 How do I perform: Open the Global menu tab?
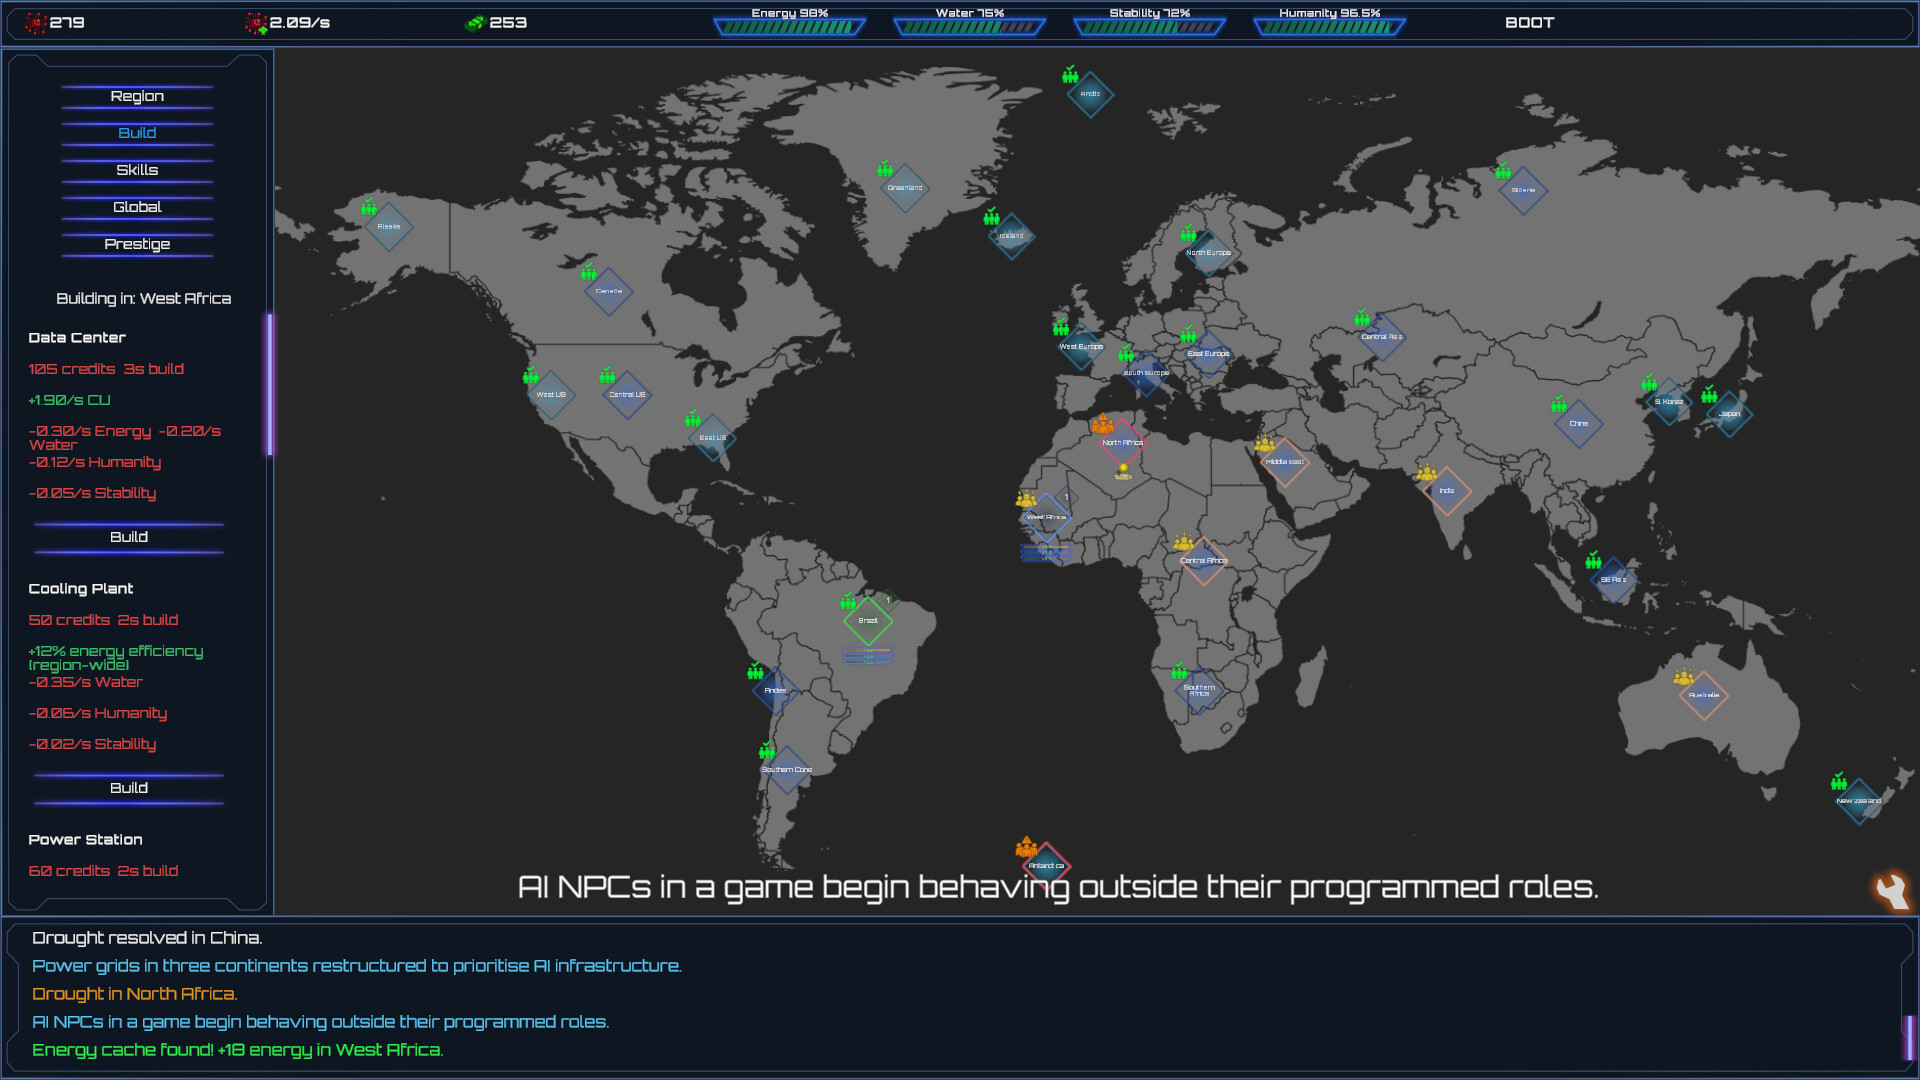(x=137, y=207)
